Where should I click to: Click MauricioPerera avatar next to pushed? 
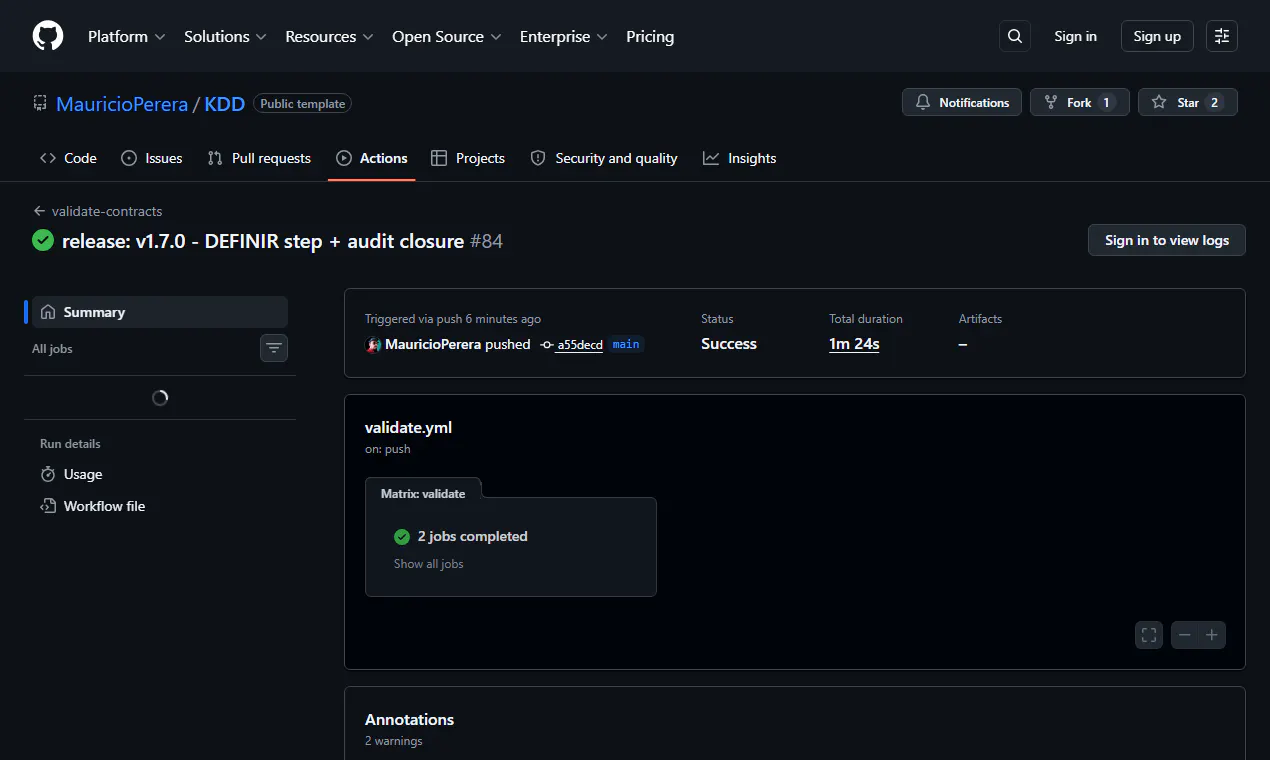pyautogui.click(x=373, y=345)
